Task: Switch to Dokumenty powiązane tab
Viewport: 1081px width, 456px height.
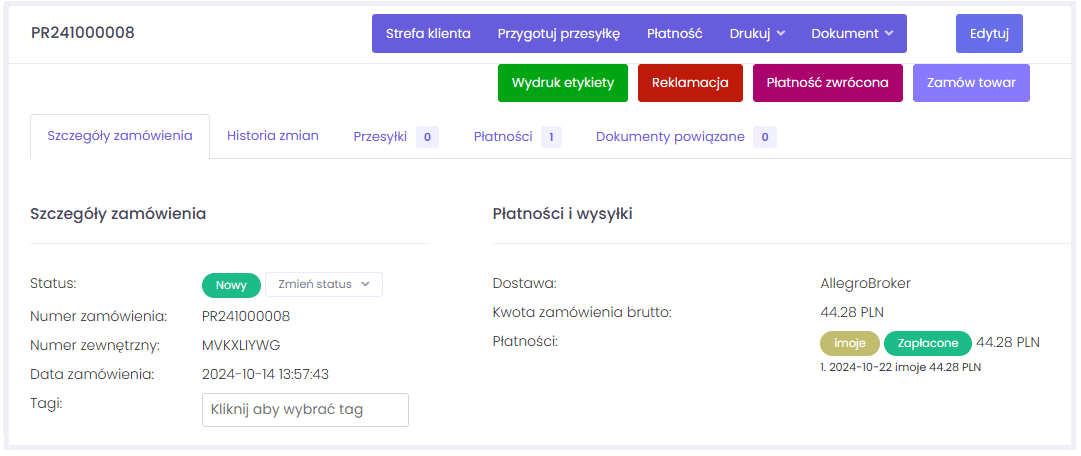Action: coord(685,137)
